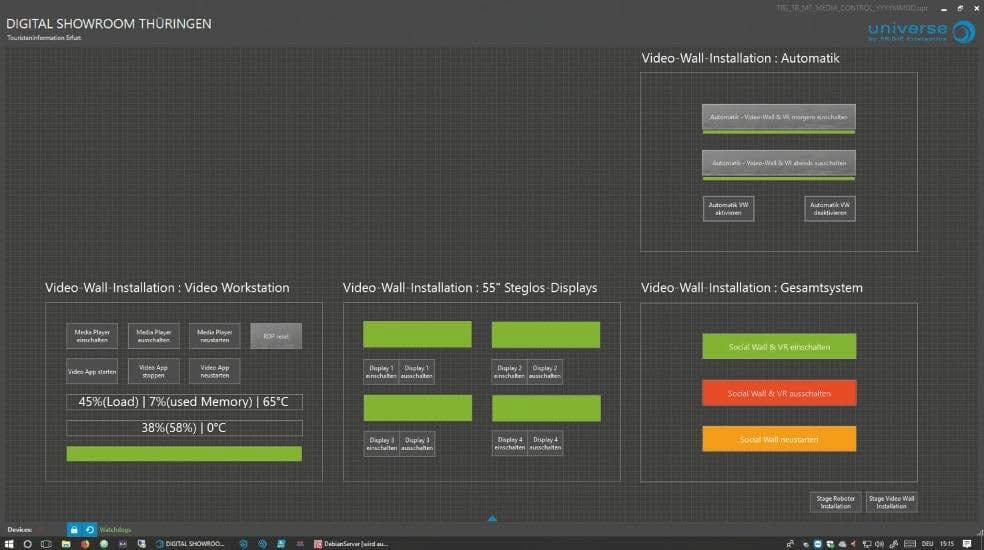The width and height of the screenshot is (984, 550).
Task: Click the RDP reset button
Action: click(276, 336)
